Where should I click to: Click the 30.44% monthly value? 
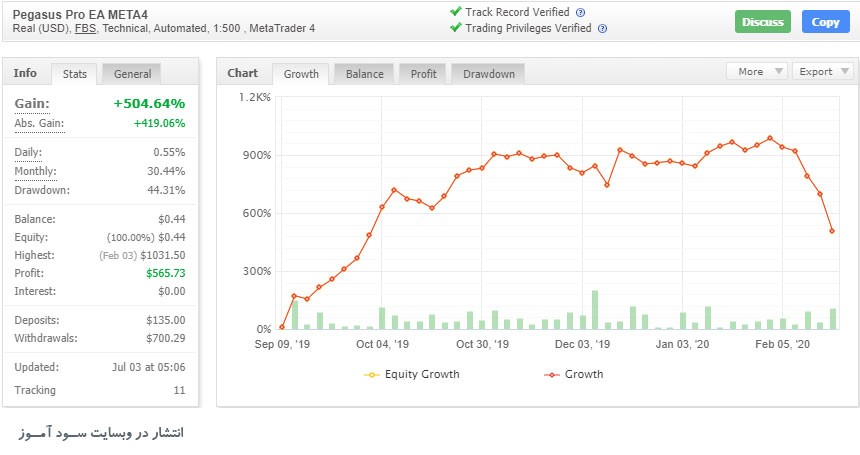[x=166, y=171]
